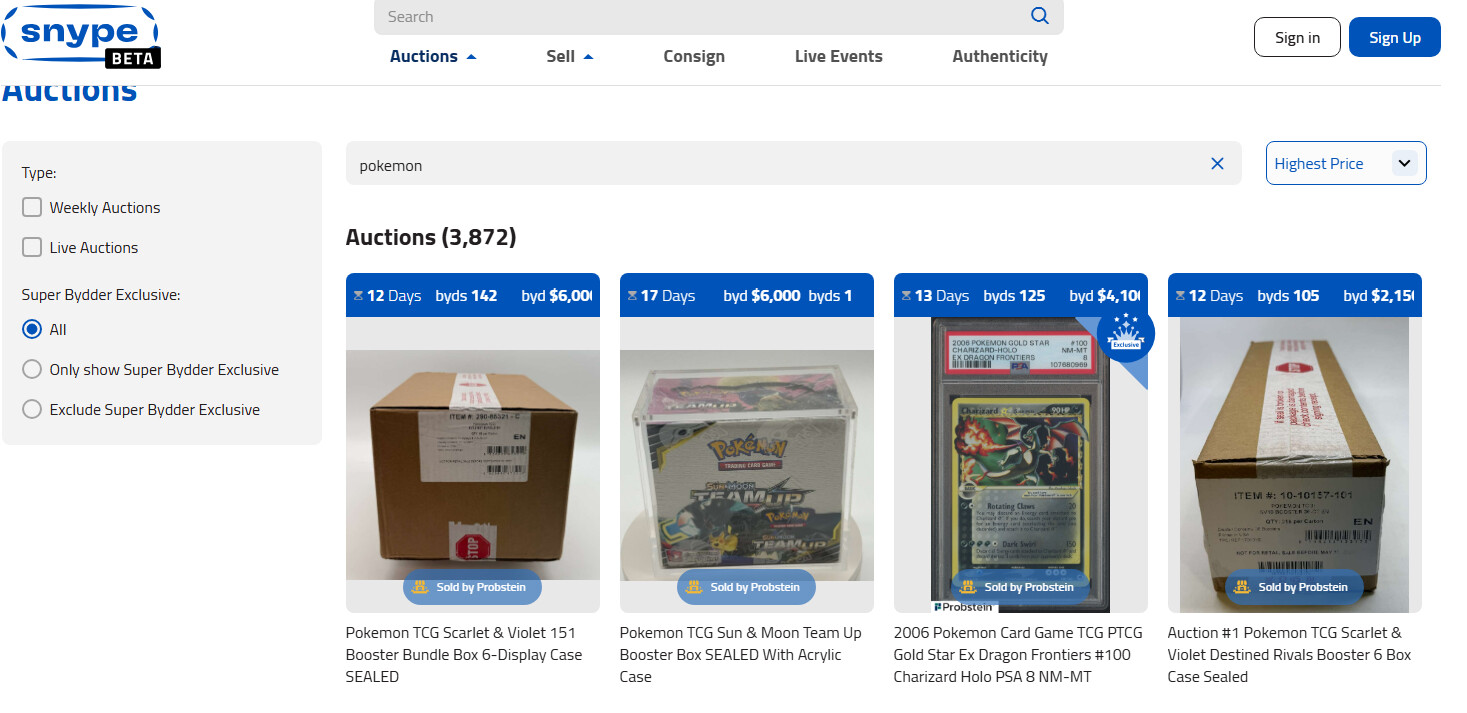Click the search magnifier icon in top bar
The width and height of the screenshot is (1467, 713).
pos(1040,16)
